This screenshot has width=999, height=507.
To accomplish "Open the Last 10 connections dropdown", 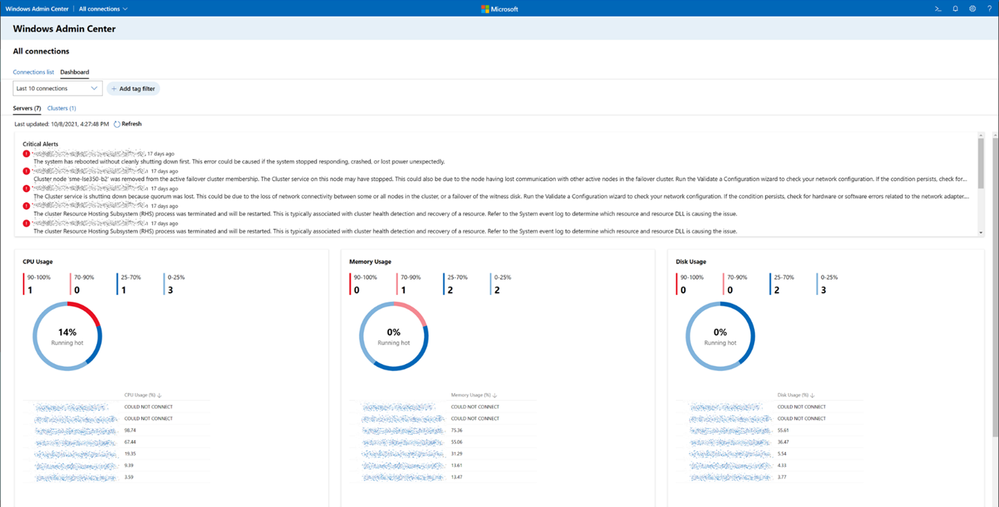I will tap(57, 89).
